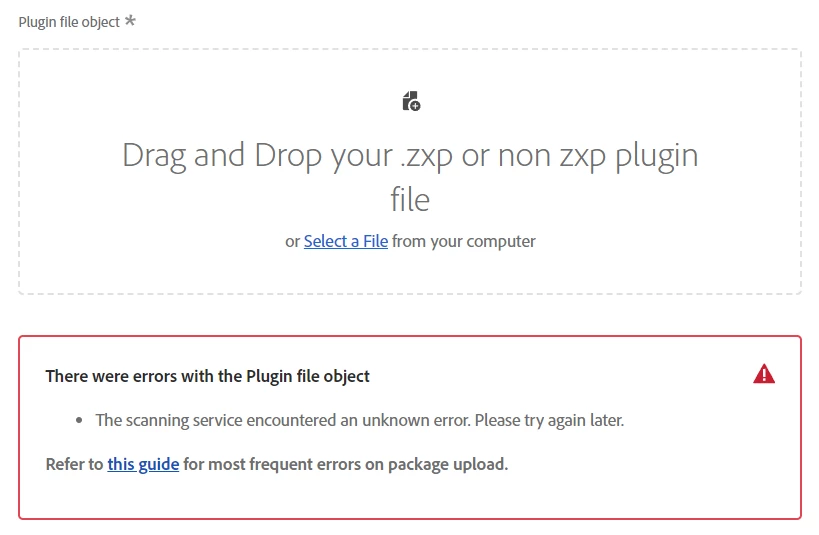The width and height of the screenshot is (819, 535).
Task: Click the Drag and Drop your .zxp heading
Action: click(410, 177)
